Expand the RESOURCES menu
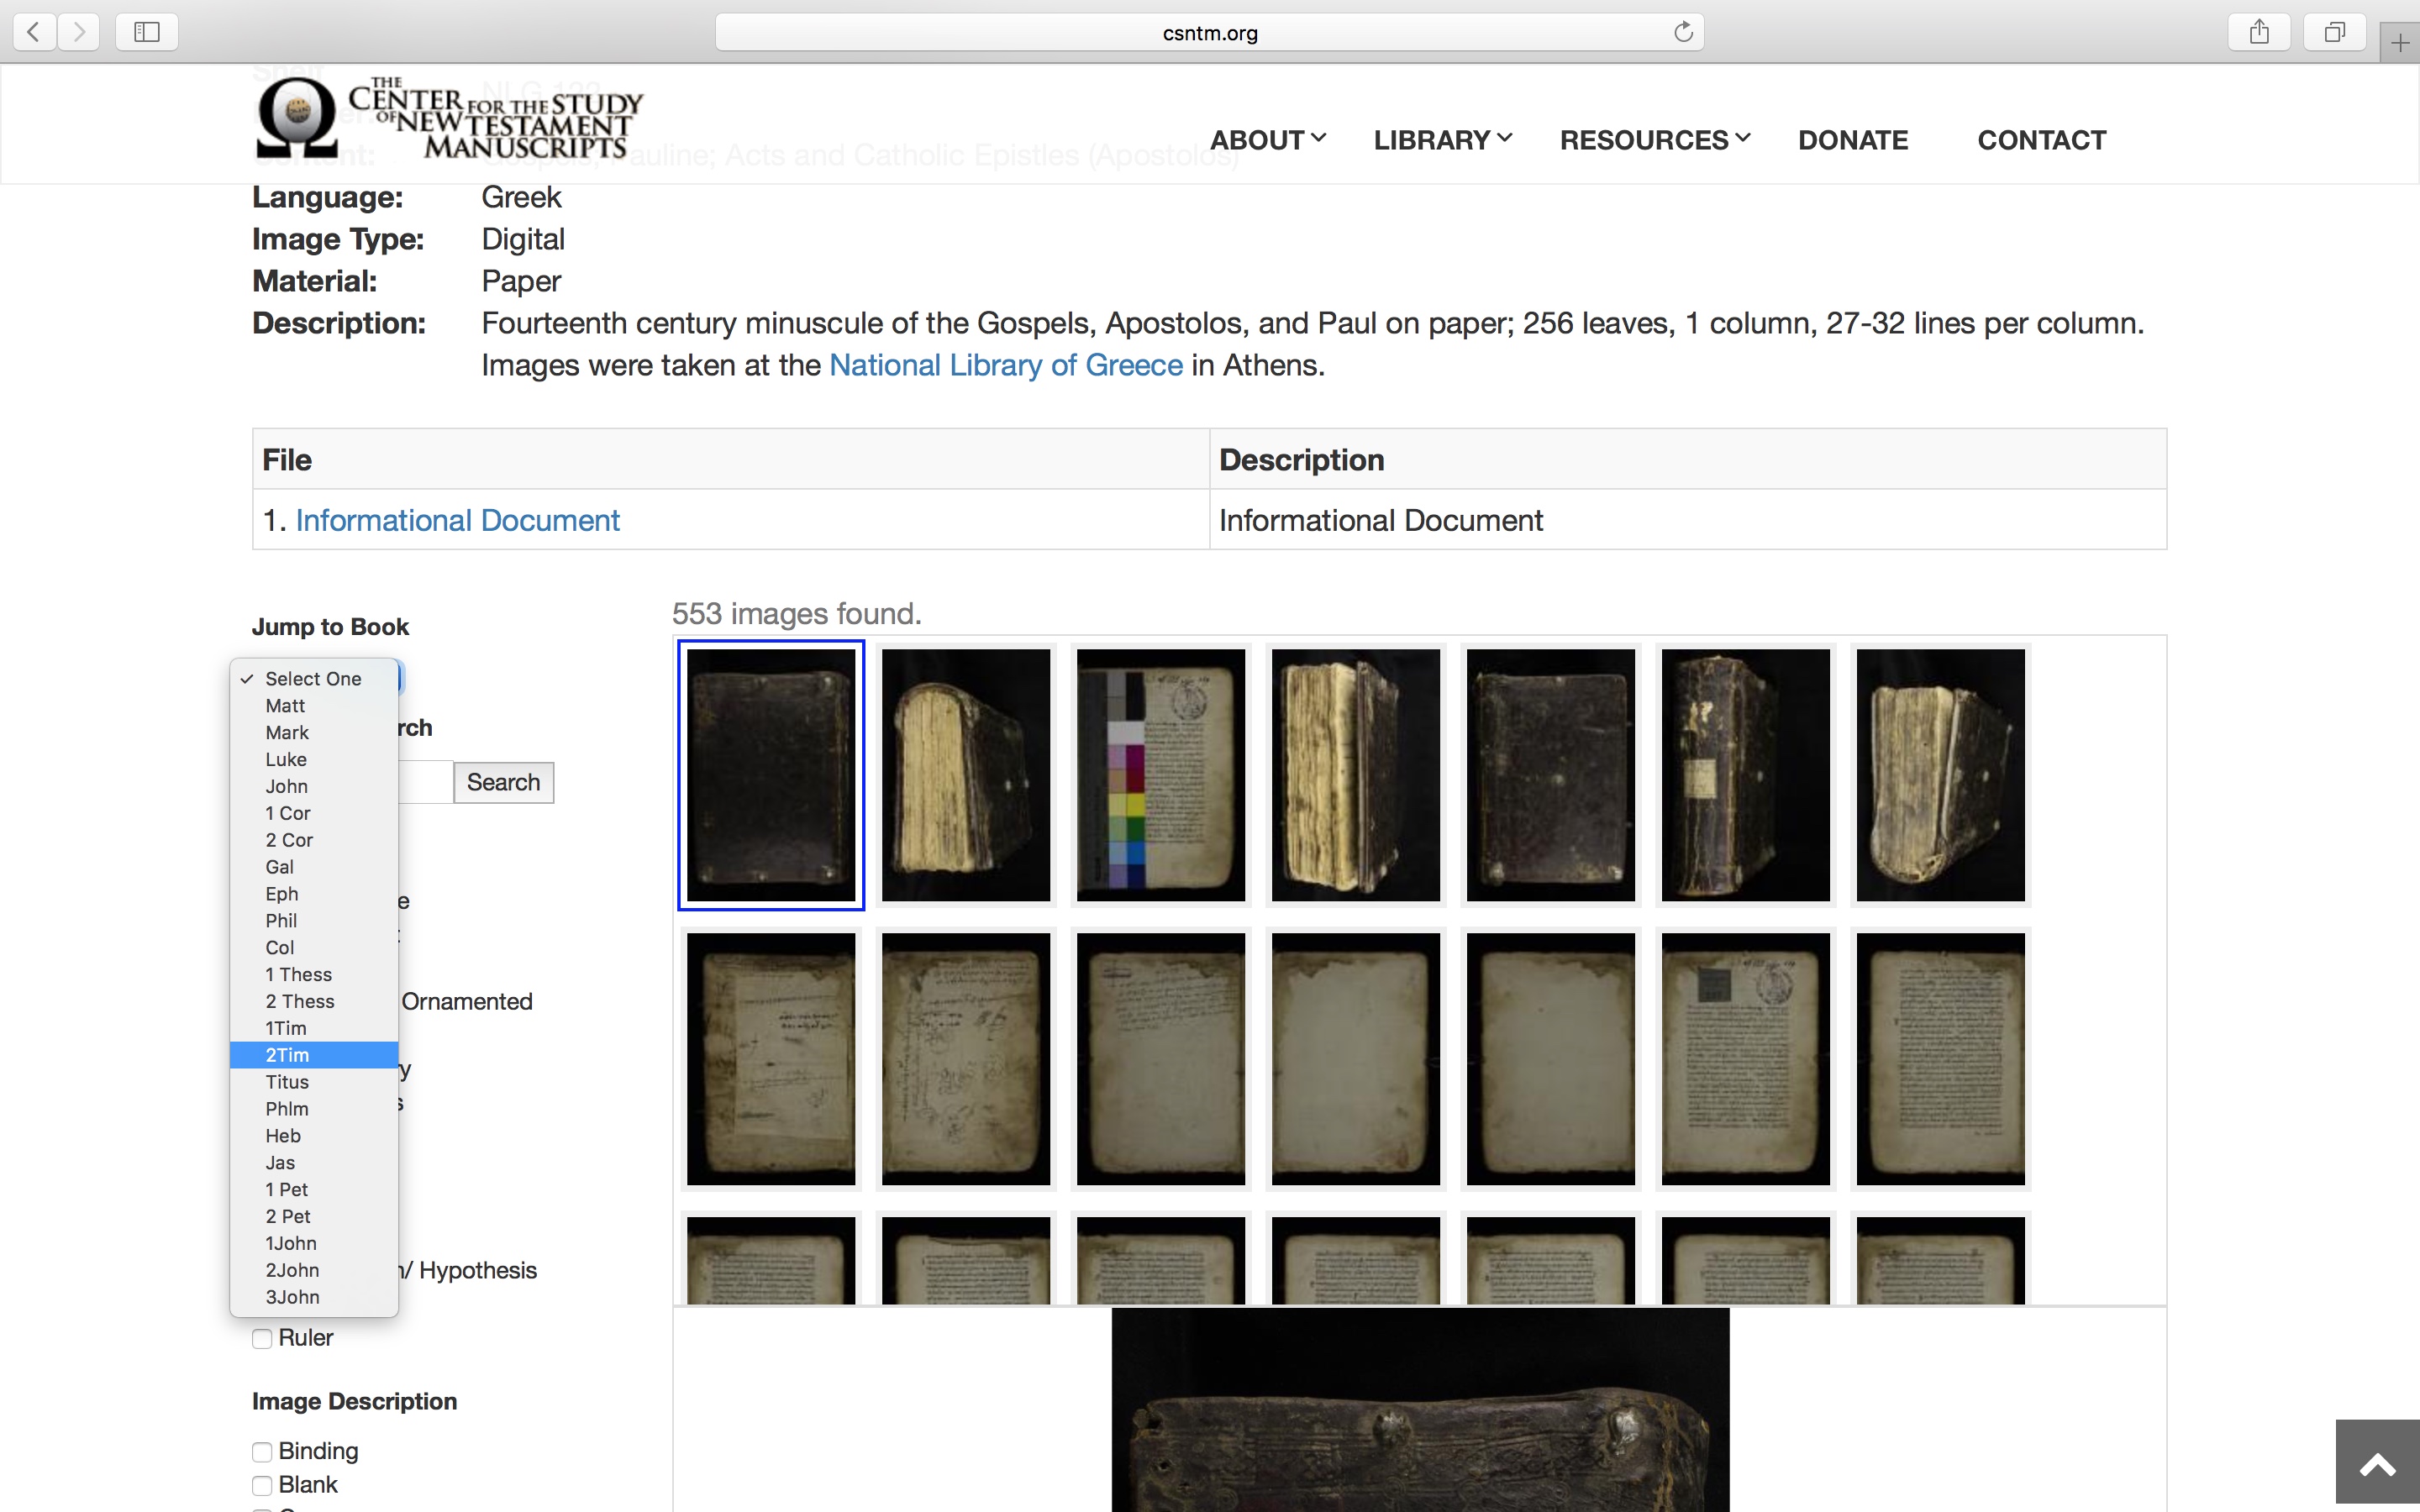This screenshot has width=2420, height=1512. [1655, 140]
